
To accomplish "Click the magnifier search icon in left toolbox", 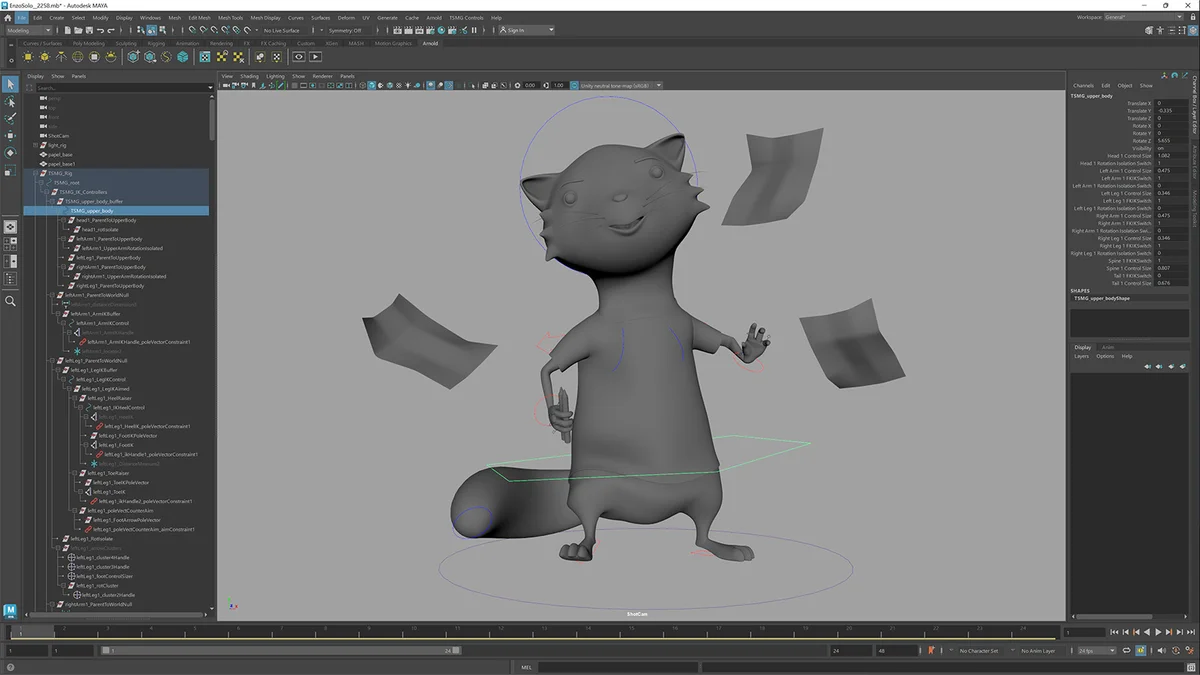I will click(10, 301).
